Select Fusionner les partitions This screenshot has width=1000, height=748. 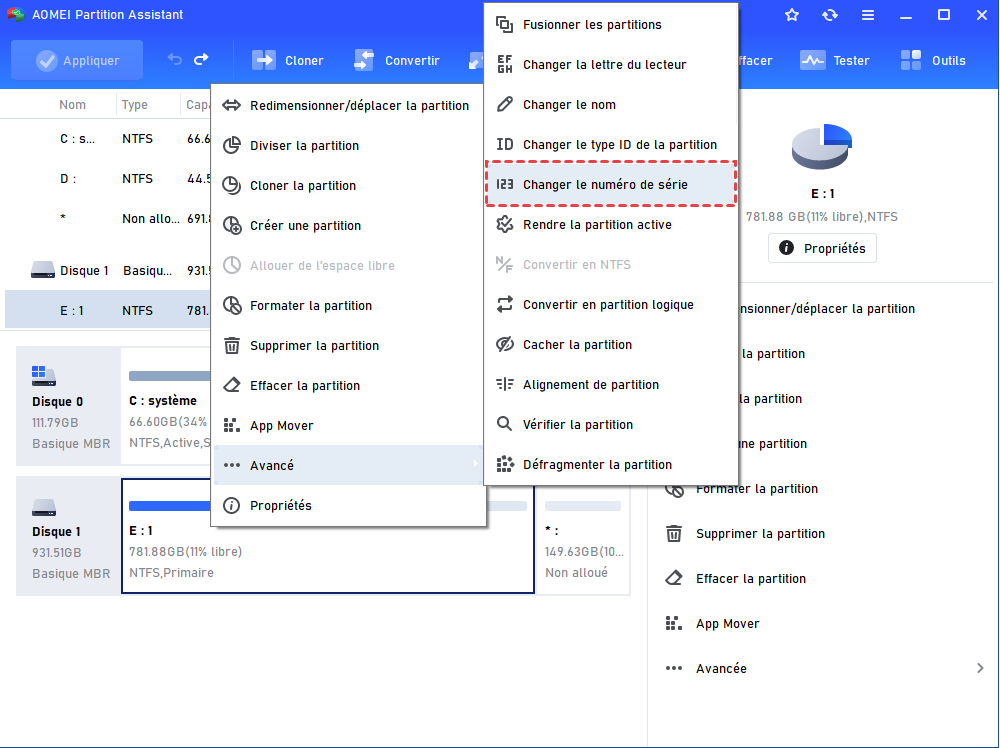(611, 25)
